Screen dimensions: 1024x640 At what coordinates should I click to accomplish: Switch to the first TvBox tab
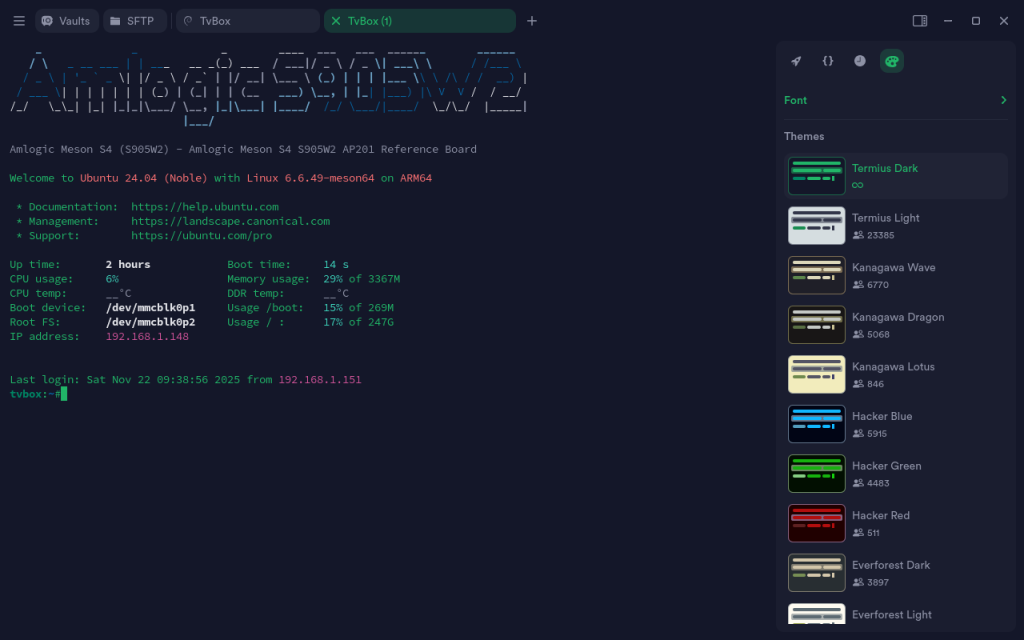[x=246, y=21]
